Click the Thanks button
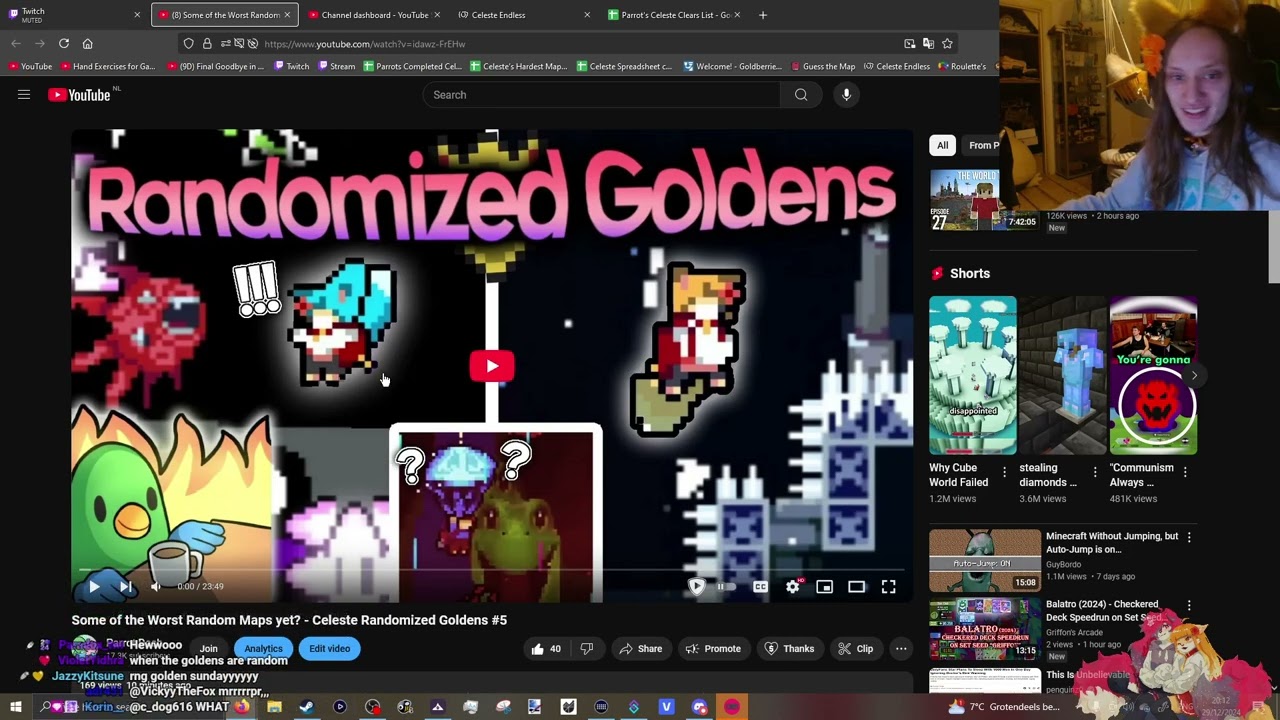 (x=789, y=649)
